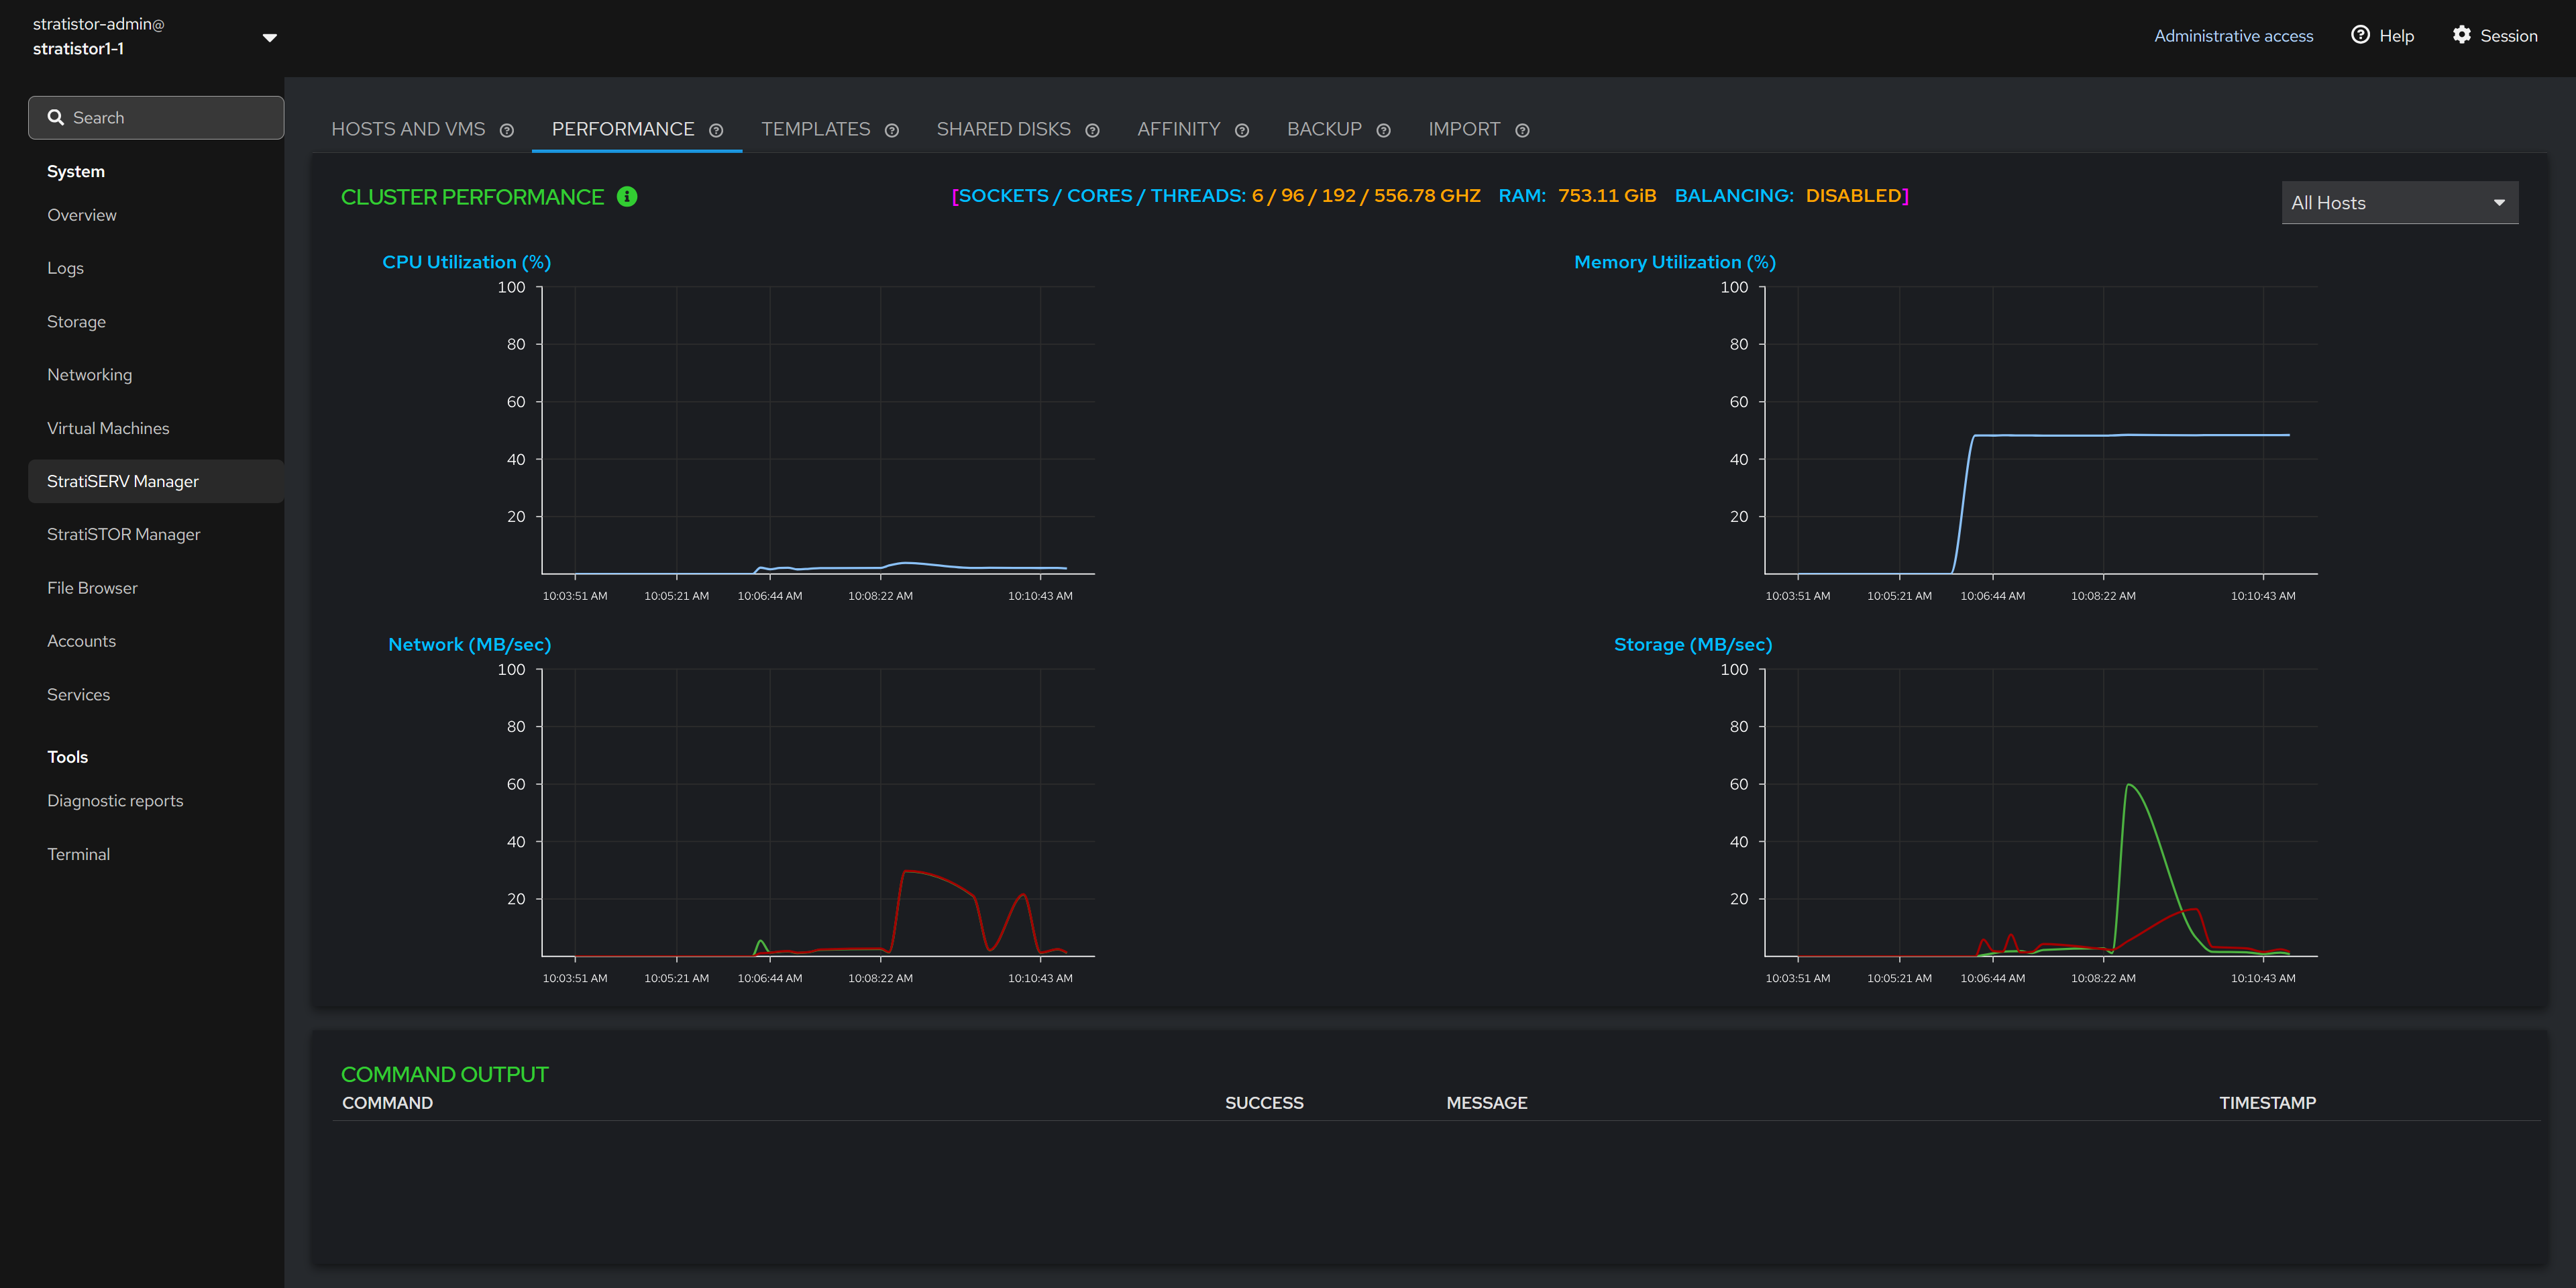Click the question icon beside Templates

[892, 131]
